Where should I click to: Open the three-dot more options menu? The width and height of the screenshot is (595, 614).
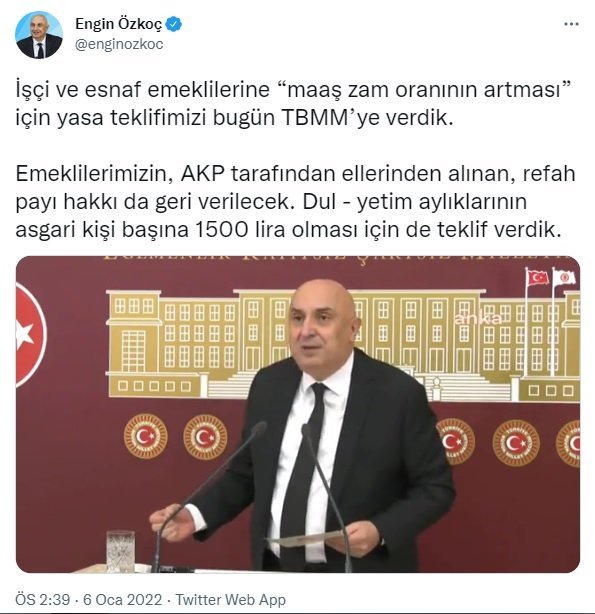tap(571, 24)
